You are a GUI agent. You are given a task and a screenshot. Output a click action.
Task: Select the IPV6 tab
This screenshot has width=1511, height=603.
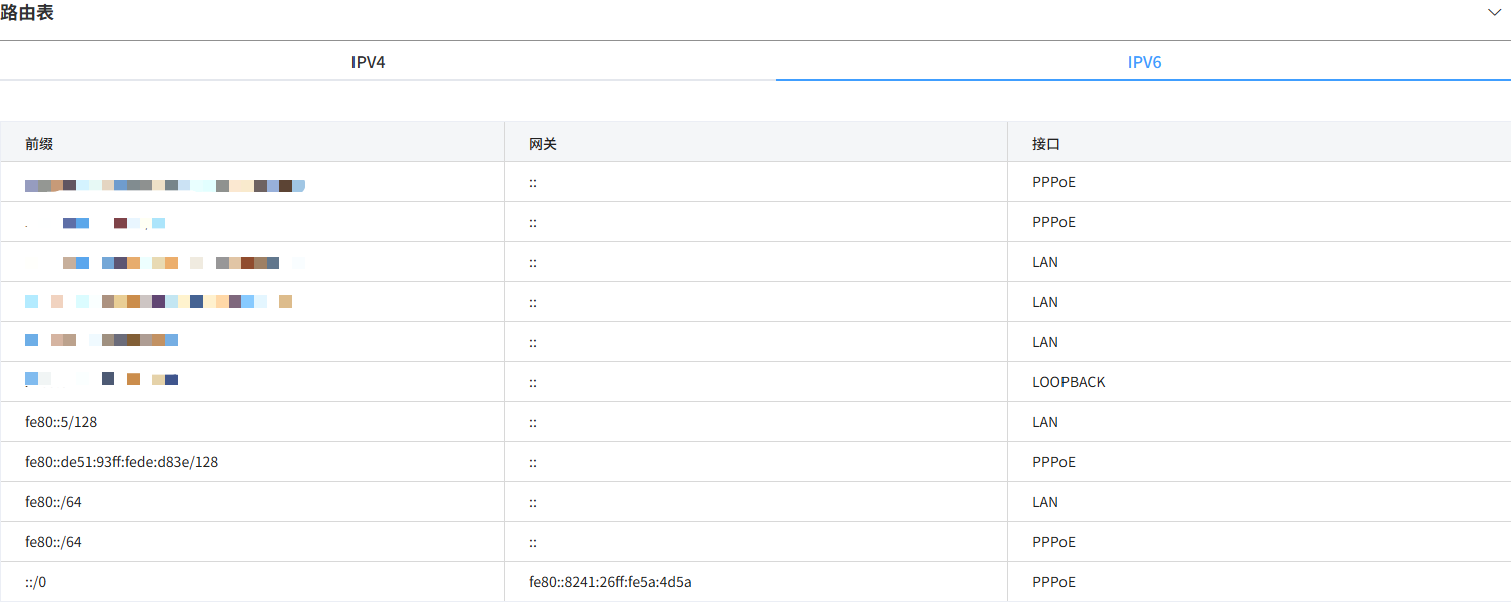click(x=1143, y=61)
